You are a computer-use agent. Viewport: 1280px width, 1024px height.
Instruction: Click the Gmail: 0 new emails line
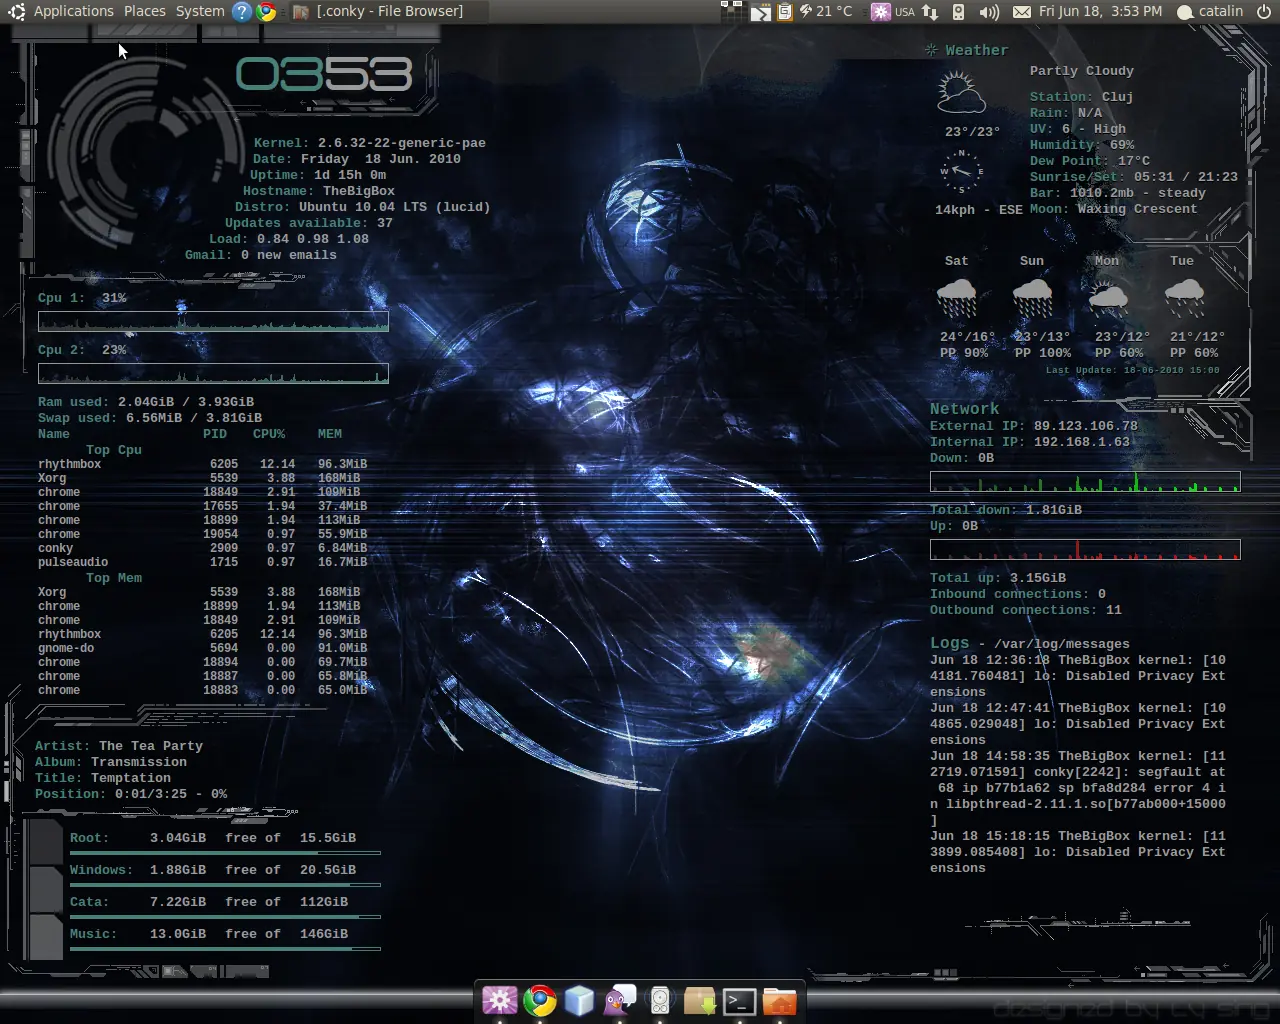(261, 255)
